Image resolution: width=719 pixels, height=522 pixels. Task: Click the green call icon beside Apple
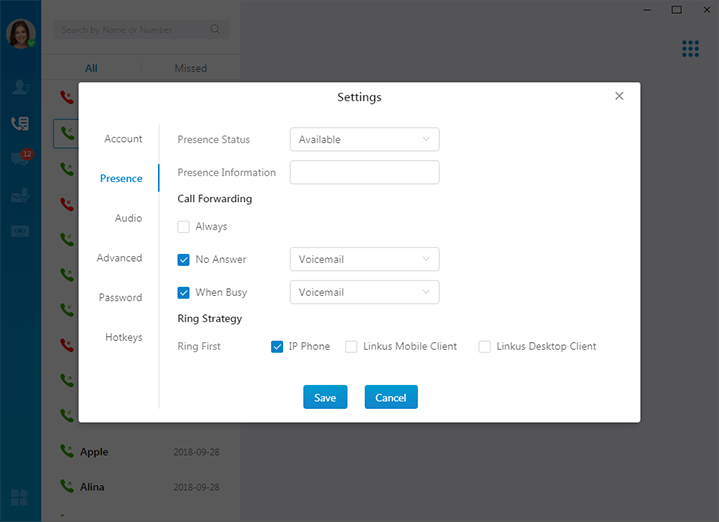click(67, 452)
